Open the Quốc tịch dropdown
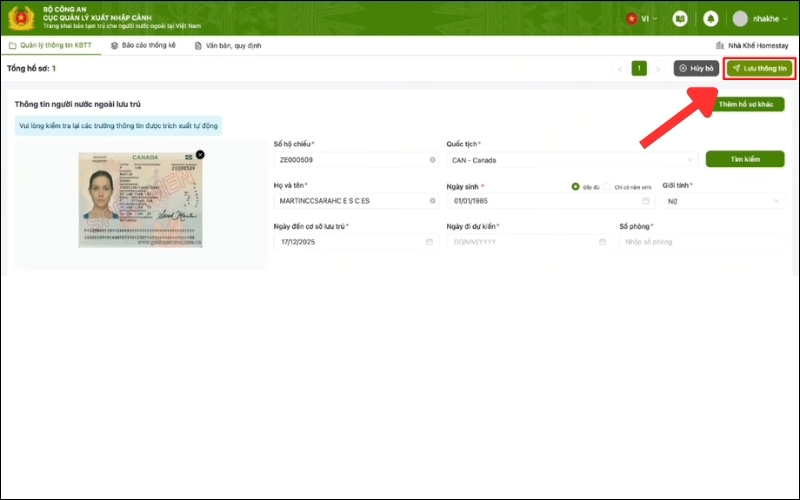 point(572,160)
